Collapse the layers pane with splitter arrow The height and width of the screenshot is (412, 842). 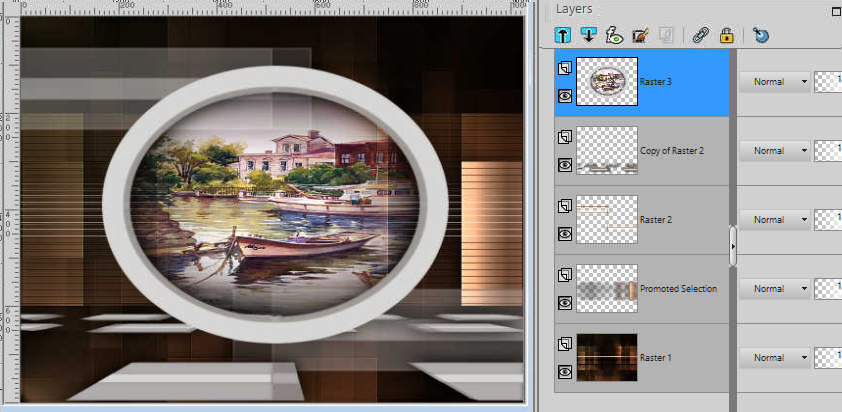coord(733,244)
